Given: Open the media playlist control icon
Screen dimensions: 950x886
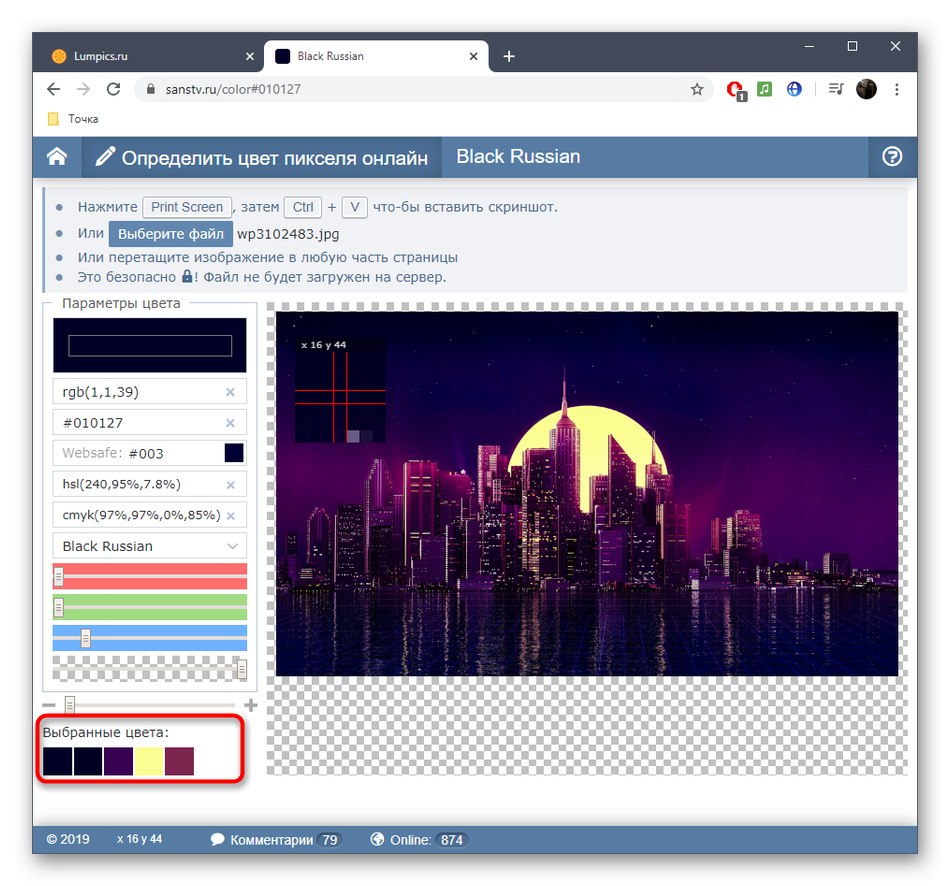Looking at the screenshot, I should 836,90.
